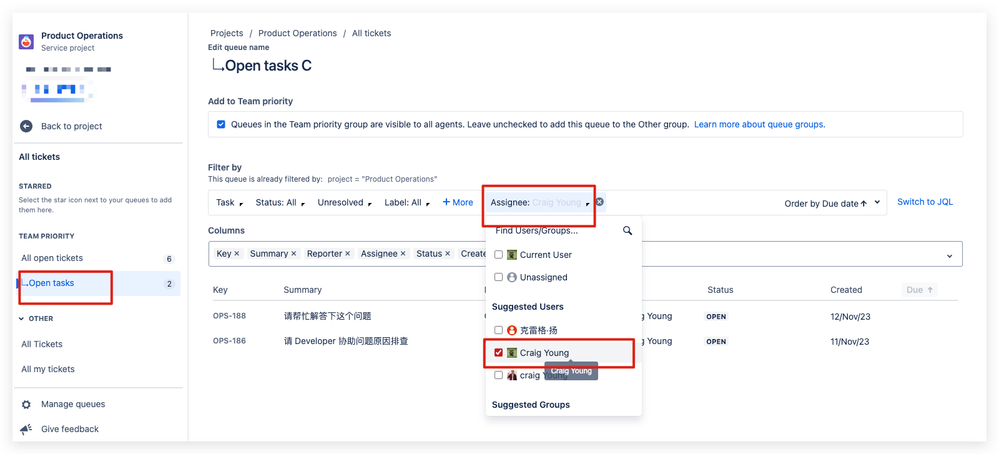Click the Unassigned avatar icon
This screenshot has width=999, height=454.
[x=512, y=278]
